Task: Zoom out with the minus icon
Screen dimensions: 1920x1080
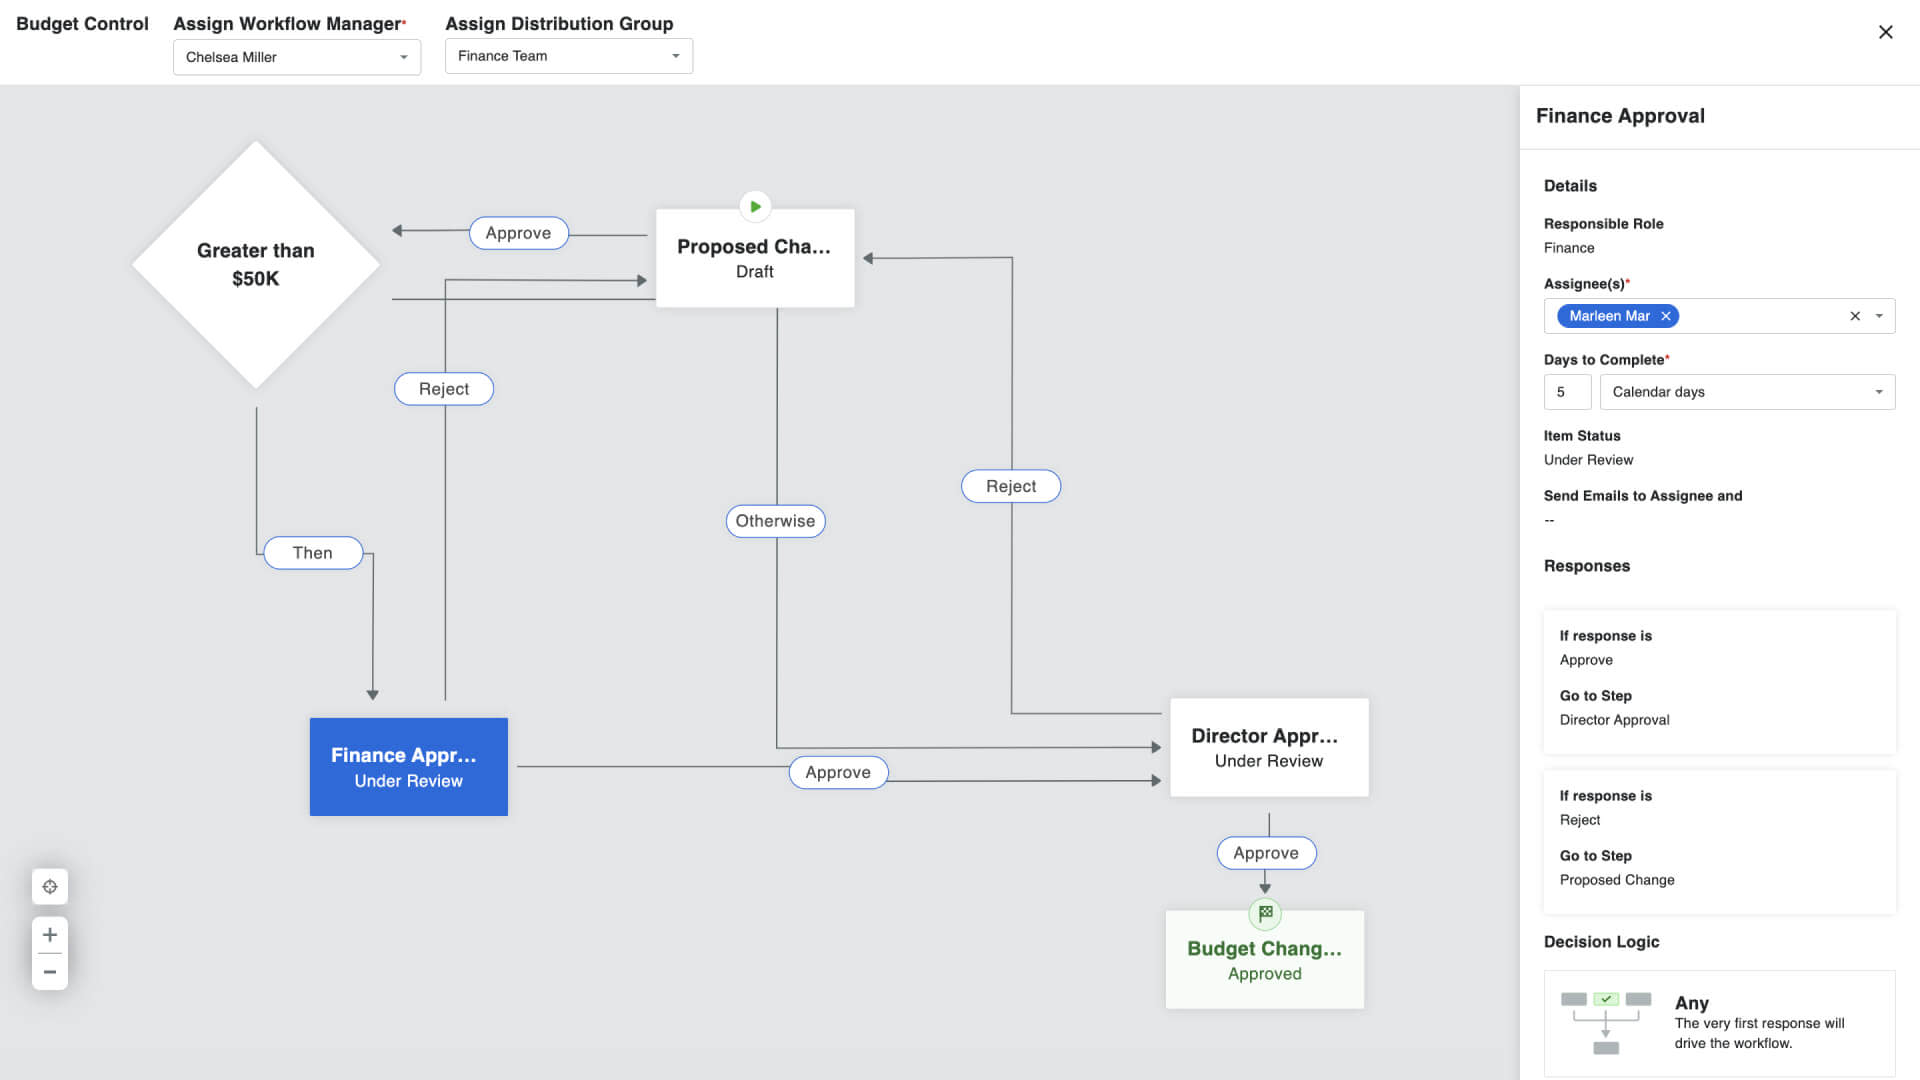Action: point(50,972)
